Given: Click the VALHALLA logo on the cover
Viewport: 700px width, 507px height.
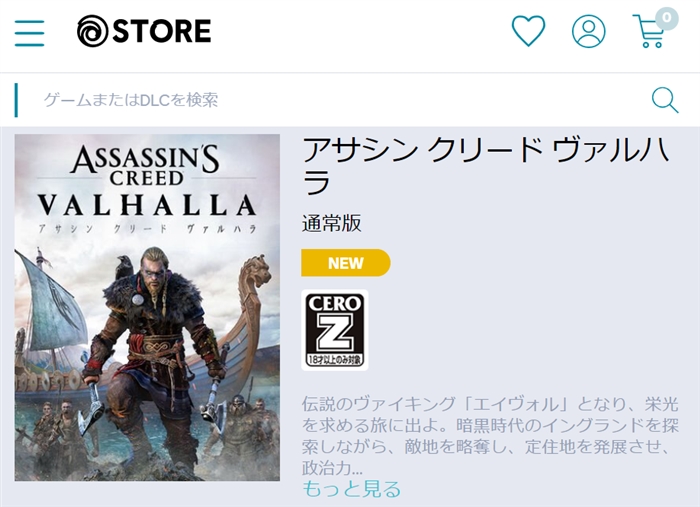Looking at the screenshot, I should (x=147, y=205).
